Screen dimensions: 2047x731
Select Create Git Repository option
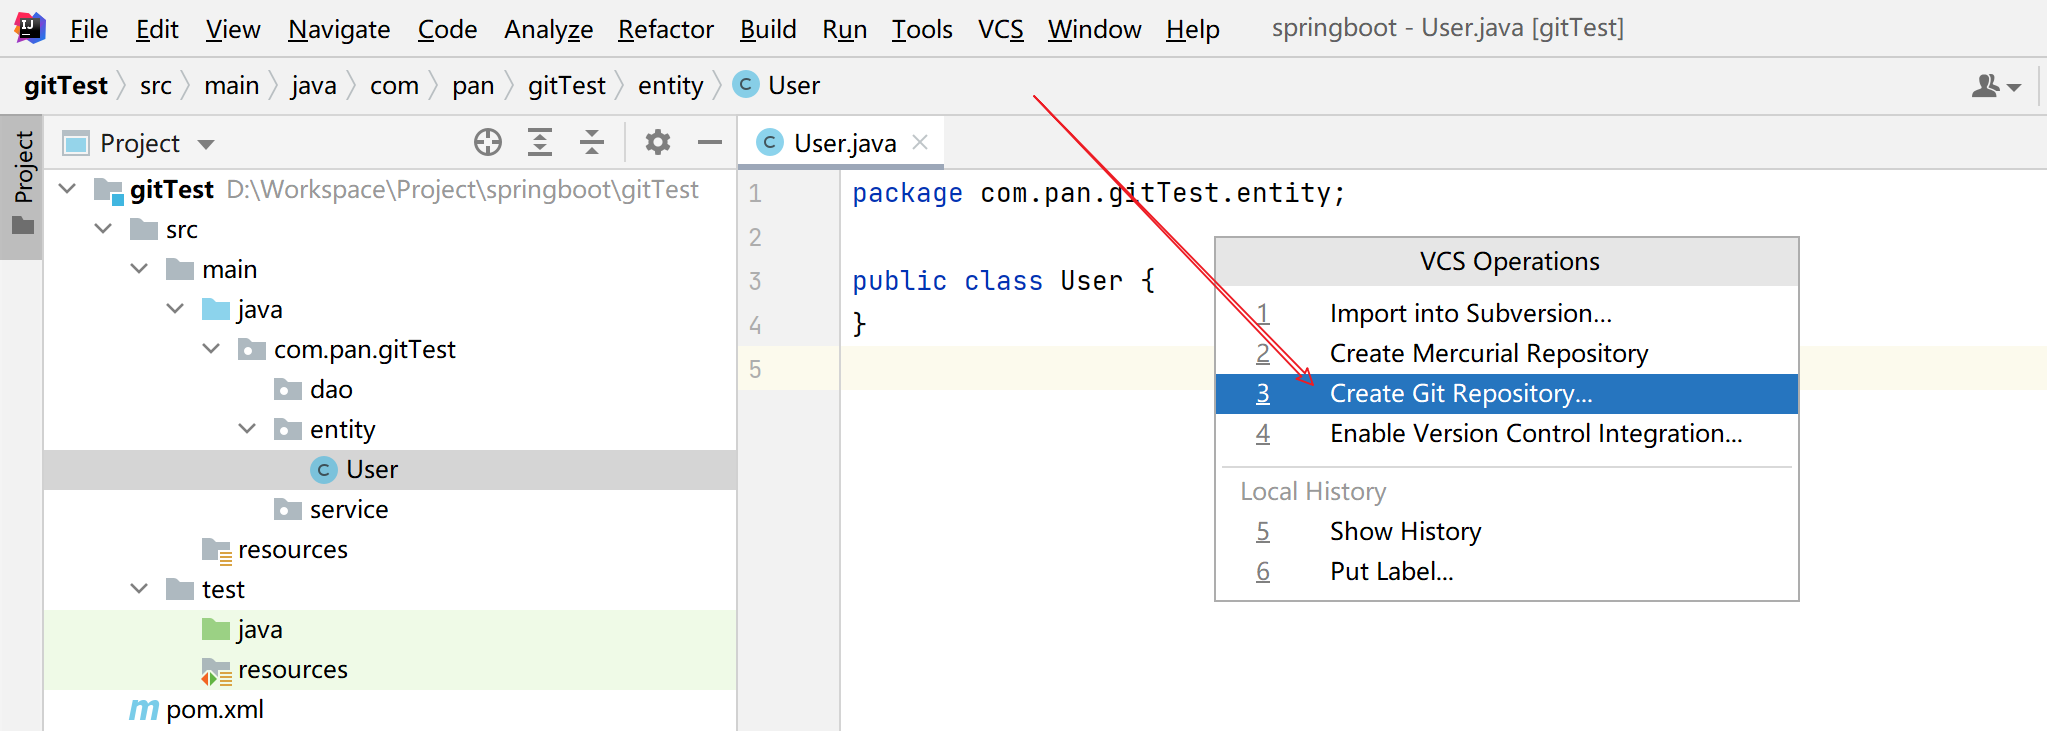click(x=1460, y=394)
